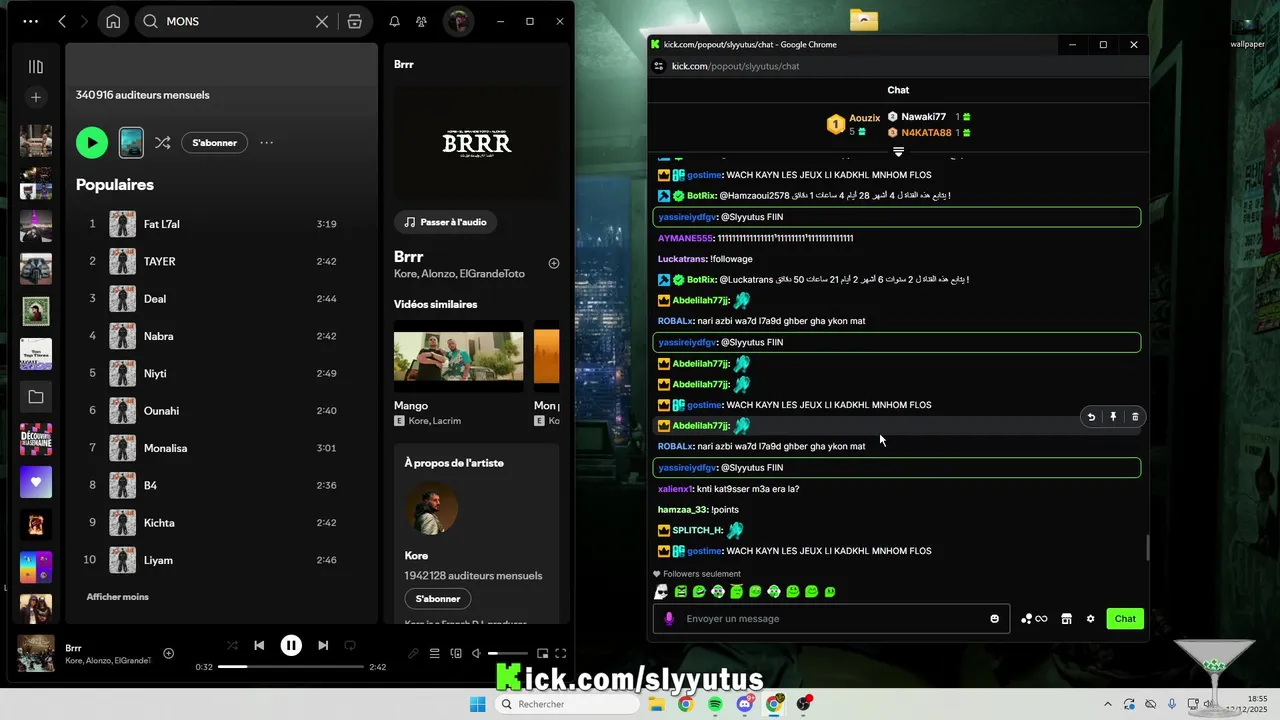Add Brrr to library with the plus icon in right panel

coord(554,263)
